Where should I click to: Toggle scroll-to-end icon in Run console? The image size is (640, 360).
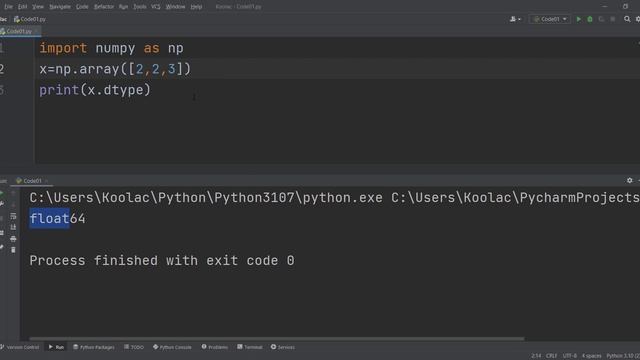pos(13,227)
